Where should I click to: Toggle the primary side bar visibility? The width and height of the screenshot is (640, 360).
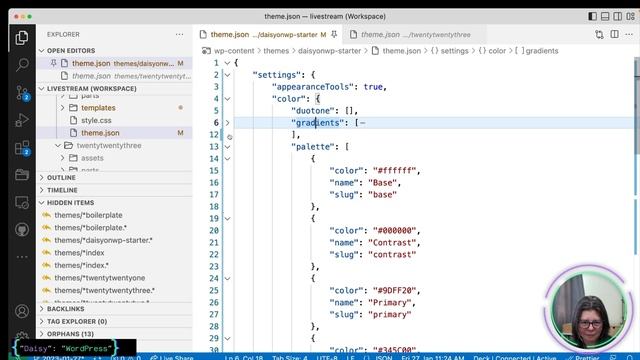click(x=592, y=16)
